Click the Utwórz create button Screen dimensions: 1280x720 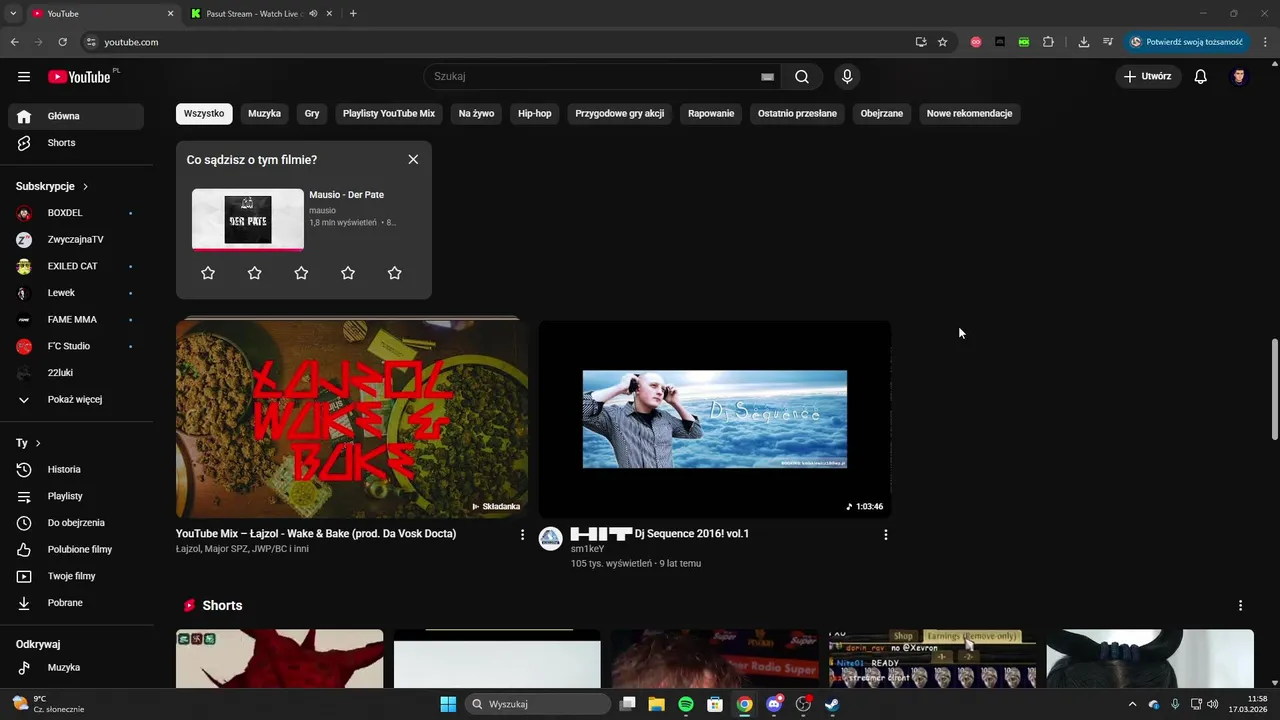coord(1148,77)
